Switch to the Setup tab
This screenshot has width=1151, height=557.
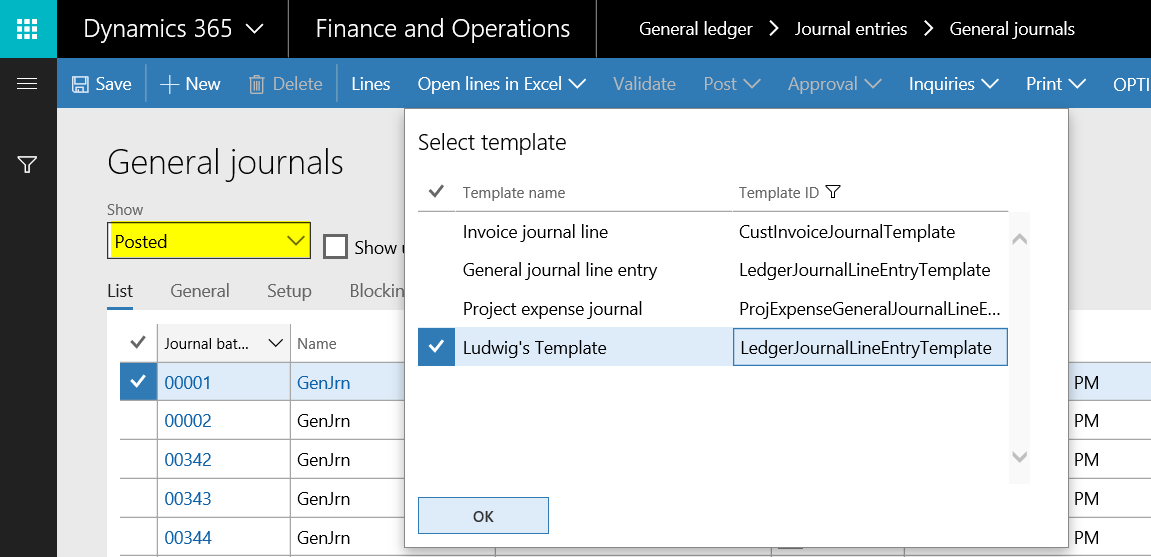[289, 291]
